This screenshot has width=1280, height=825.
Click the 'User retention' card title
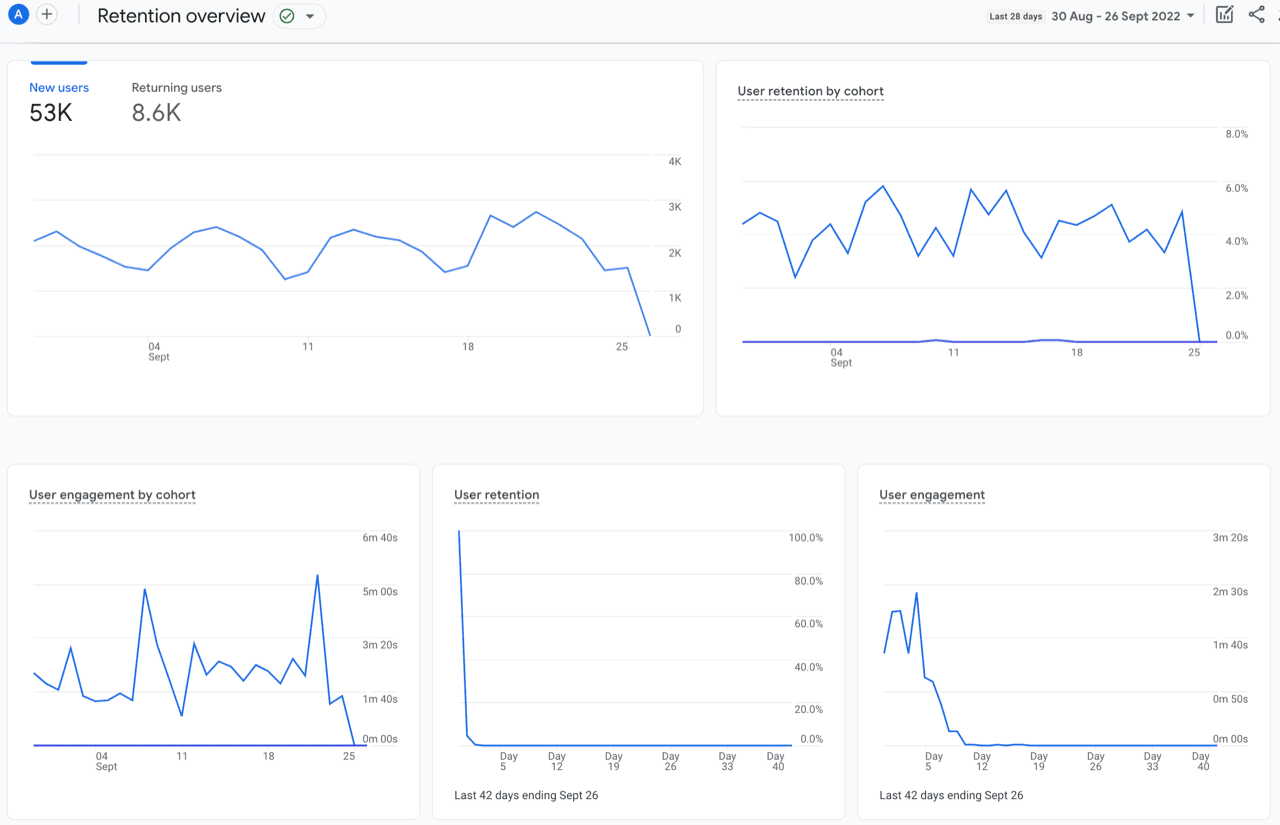[x=497, y=495]
